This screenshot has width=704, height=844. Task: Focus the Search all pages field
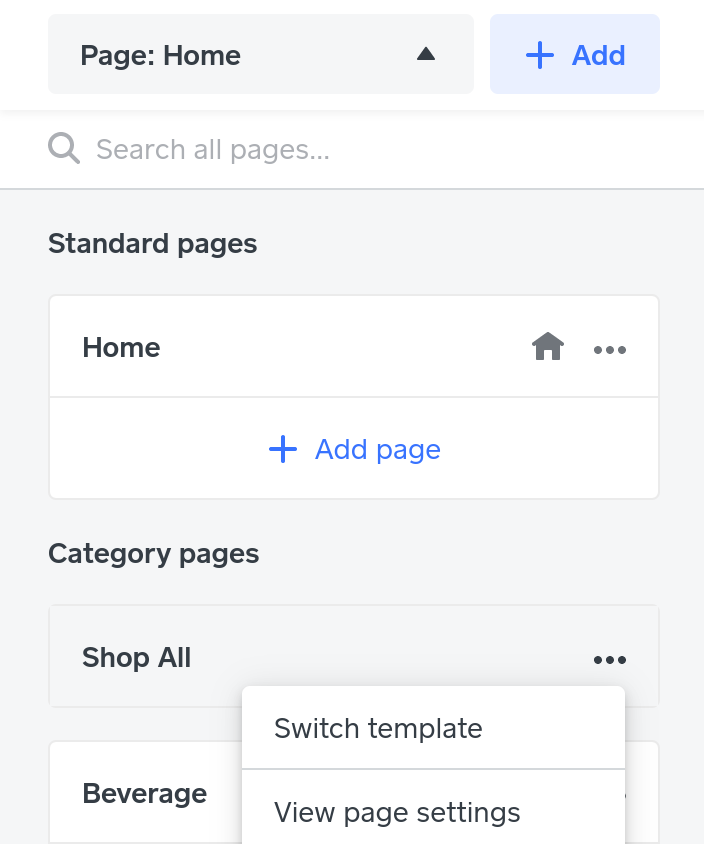(352, 149)
